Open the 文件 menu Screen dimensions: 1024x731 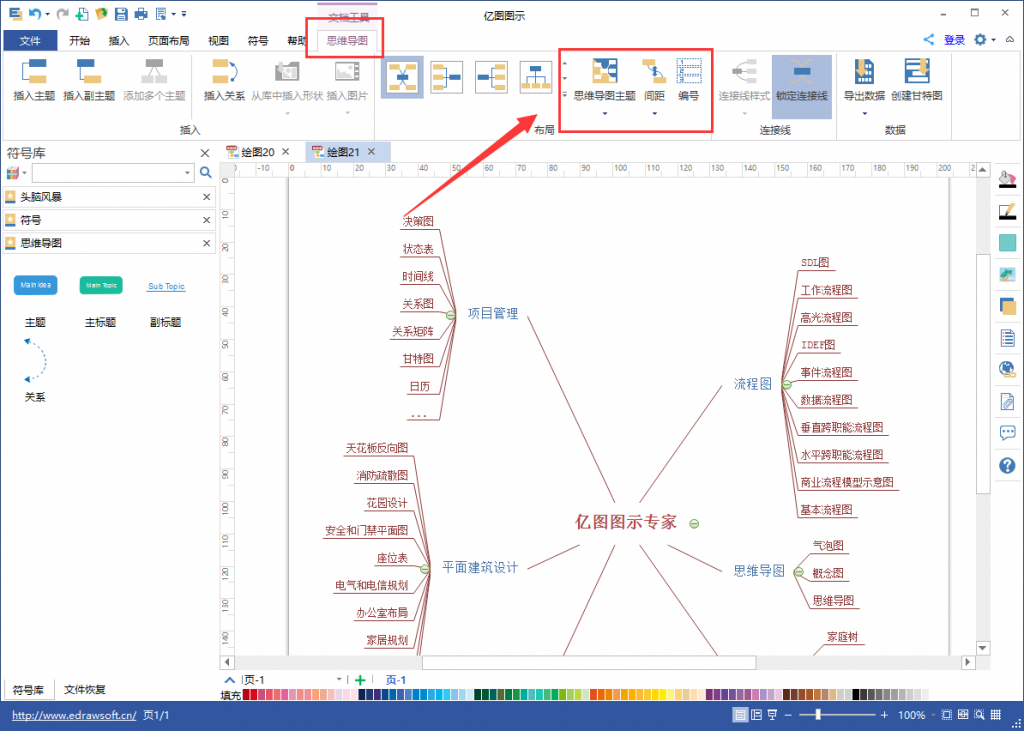(x=30, y=41)
